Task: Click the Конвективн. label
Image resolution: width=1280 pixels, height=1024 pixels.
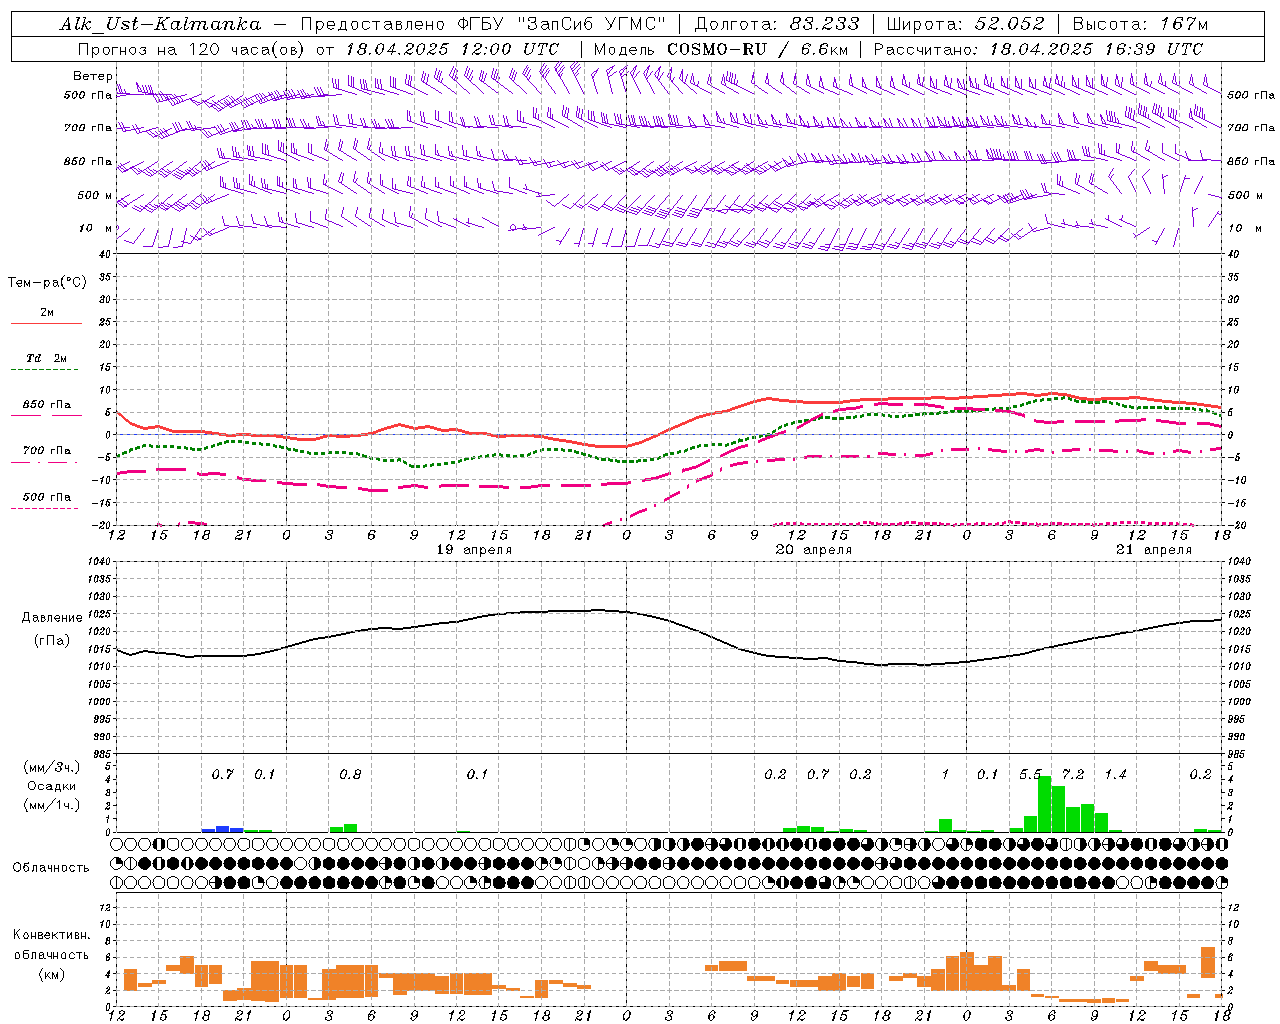Action: tap(52, 935)
